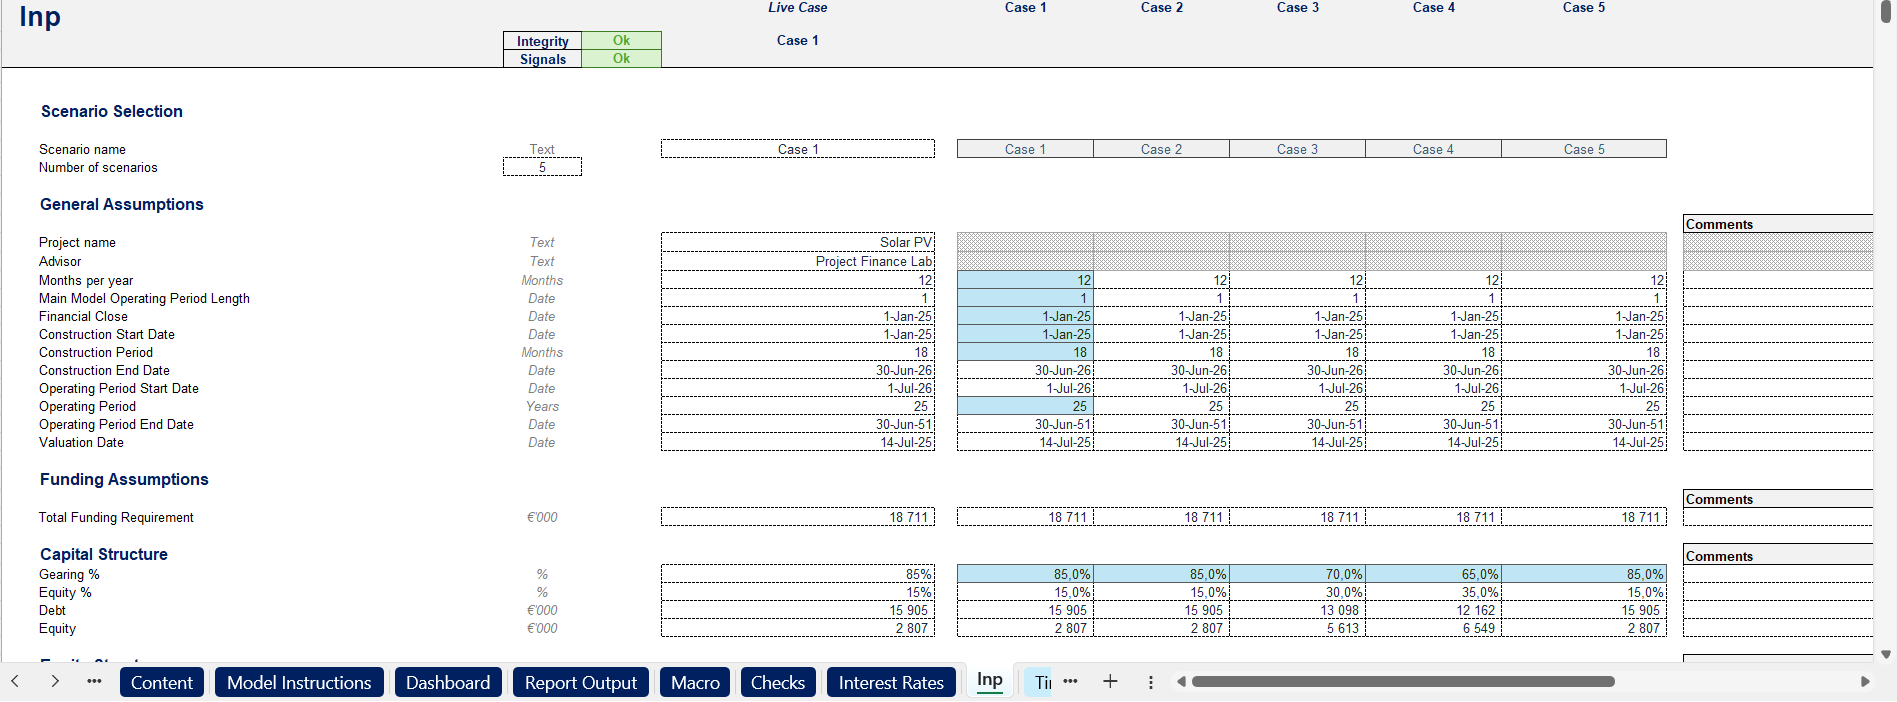Open the Macro sheet tab
Screen dimensions: 1897x702
(x=695, y=682)
